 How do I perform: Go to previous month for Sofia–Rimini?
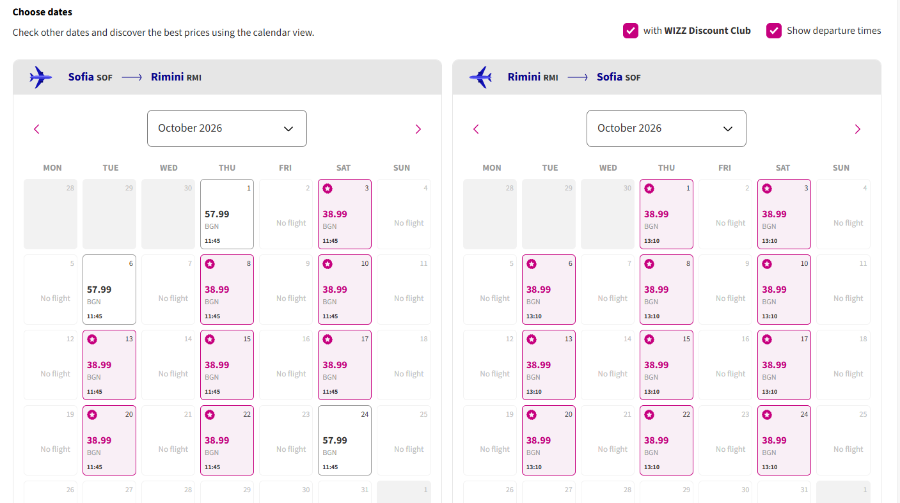(x=37, y=129)
